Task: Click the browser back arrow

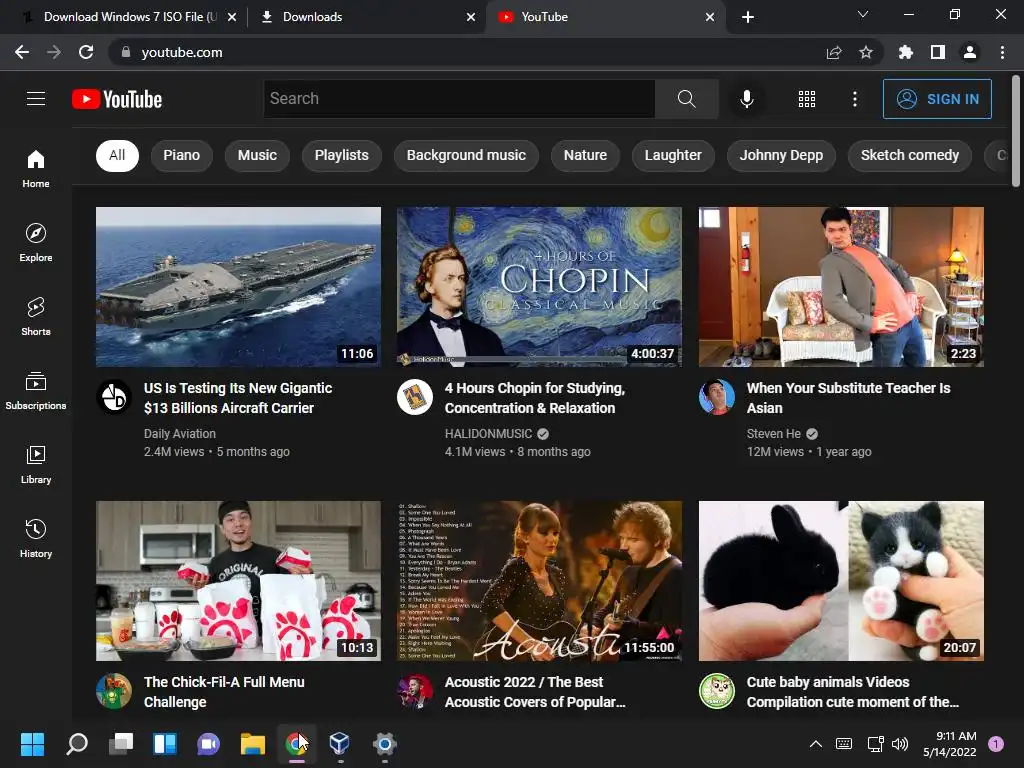Action: click(22, 52)
